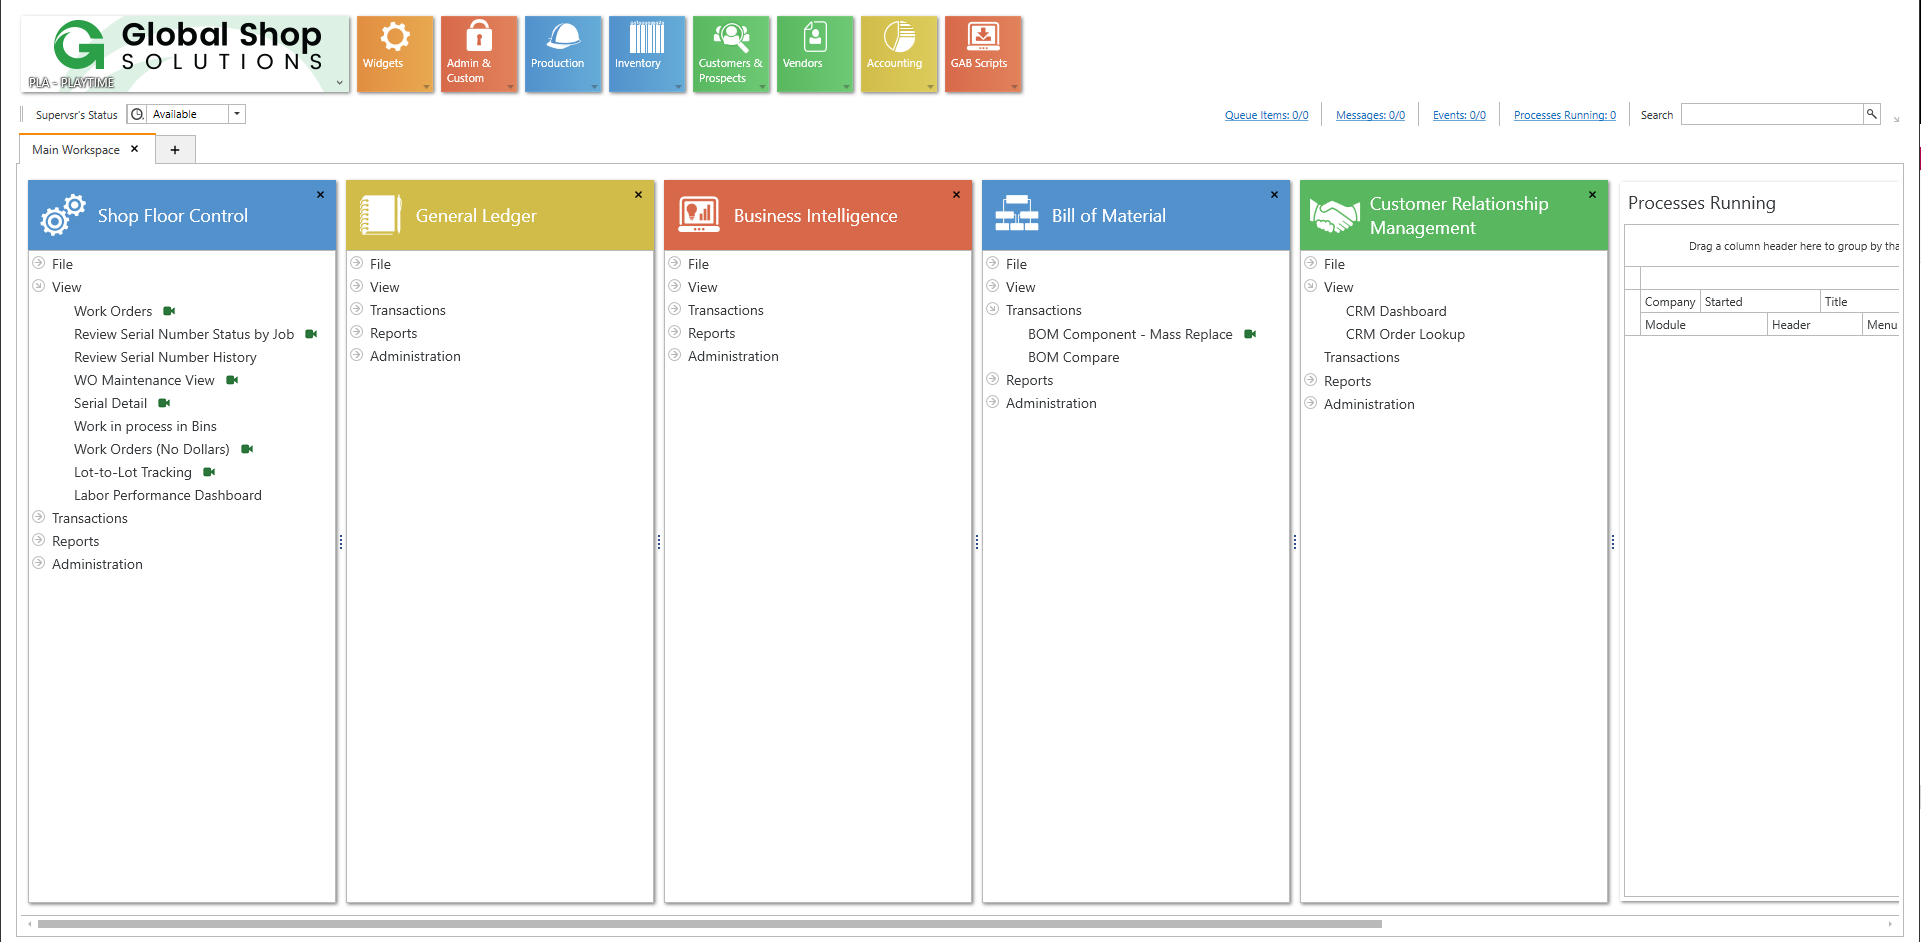Switch to the Main Workspace tab

coord(76,150)
